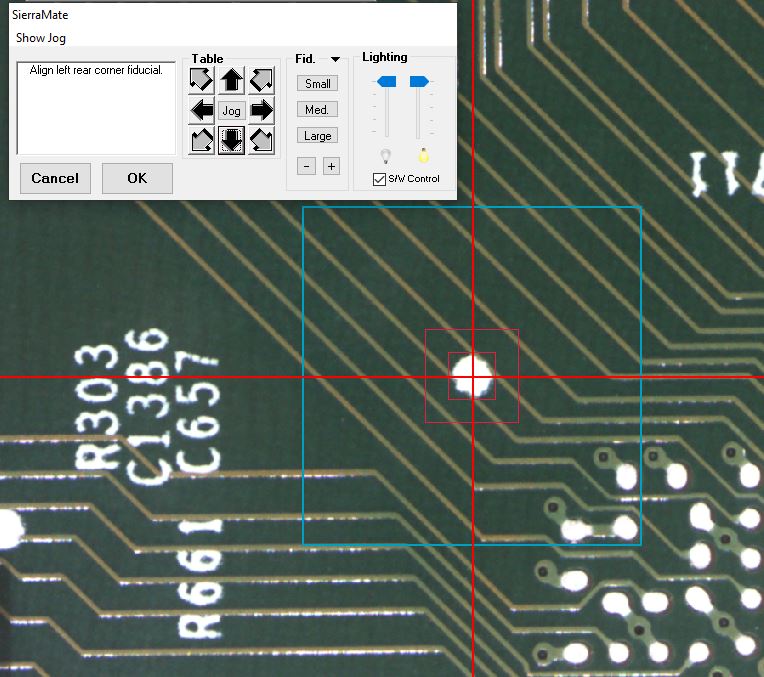Screen dimensions: 764x677
Task: Jog table diagonally down-right with arrow
Action: [x=261, y=140]
